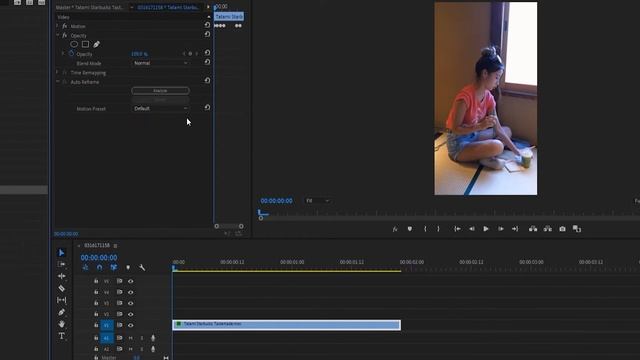Collapse the Opacity effect group

58,35
